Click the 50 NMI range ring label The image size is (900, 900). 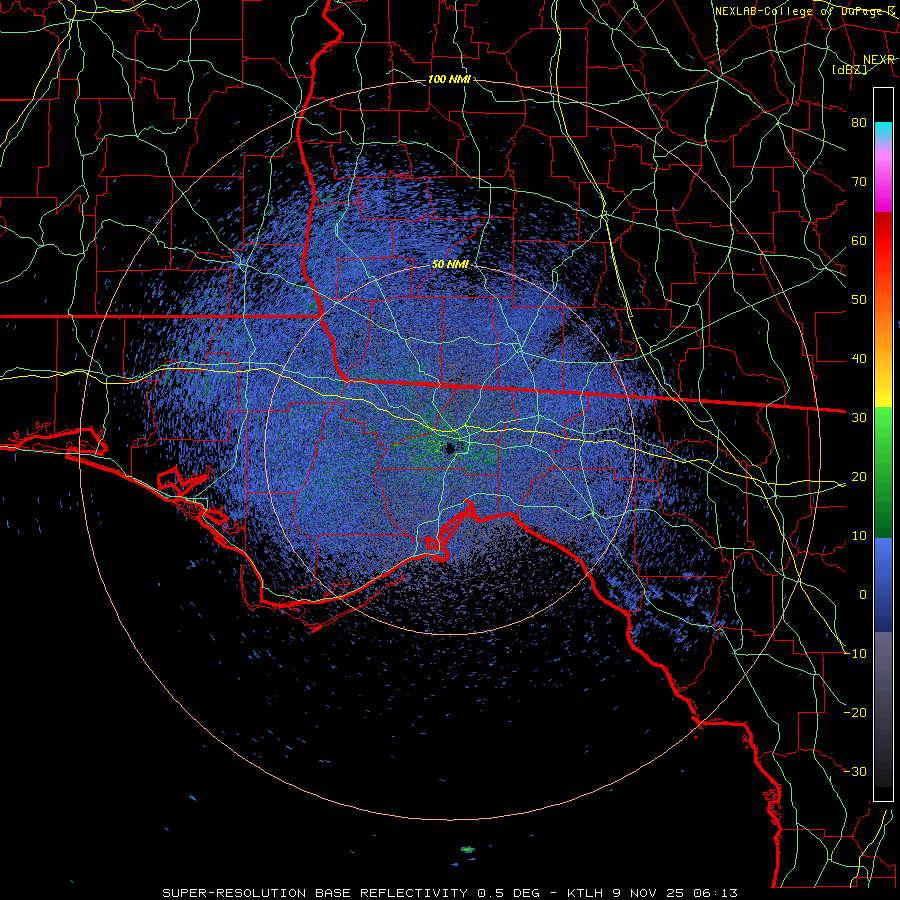450,264
